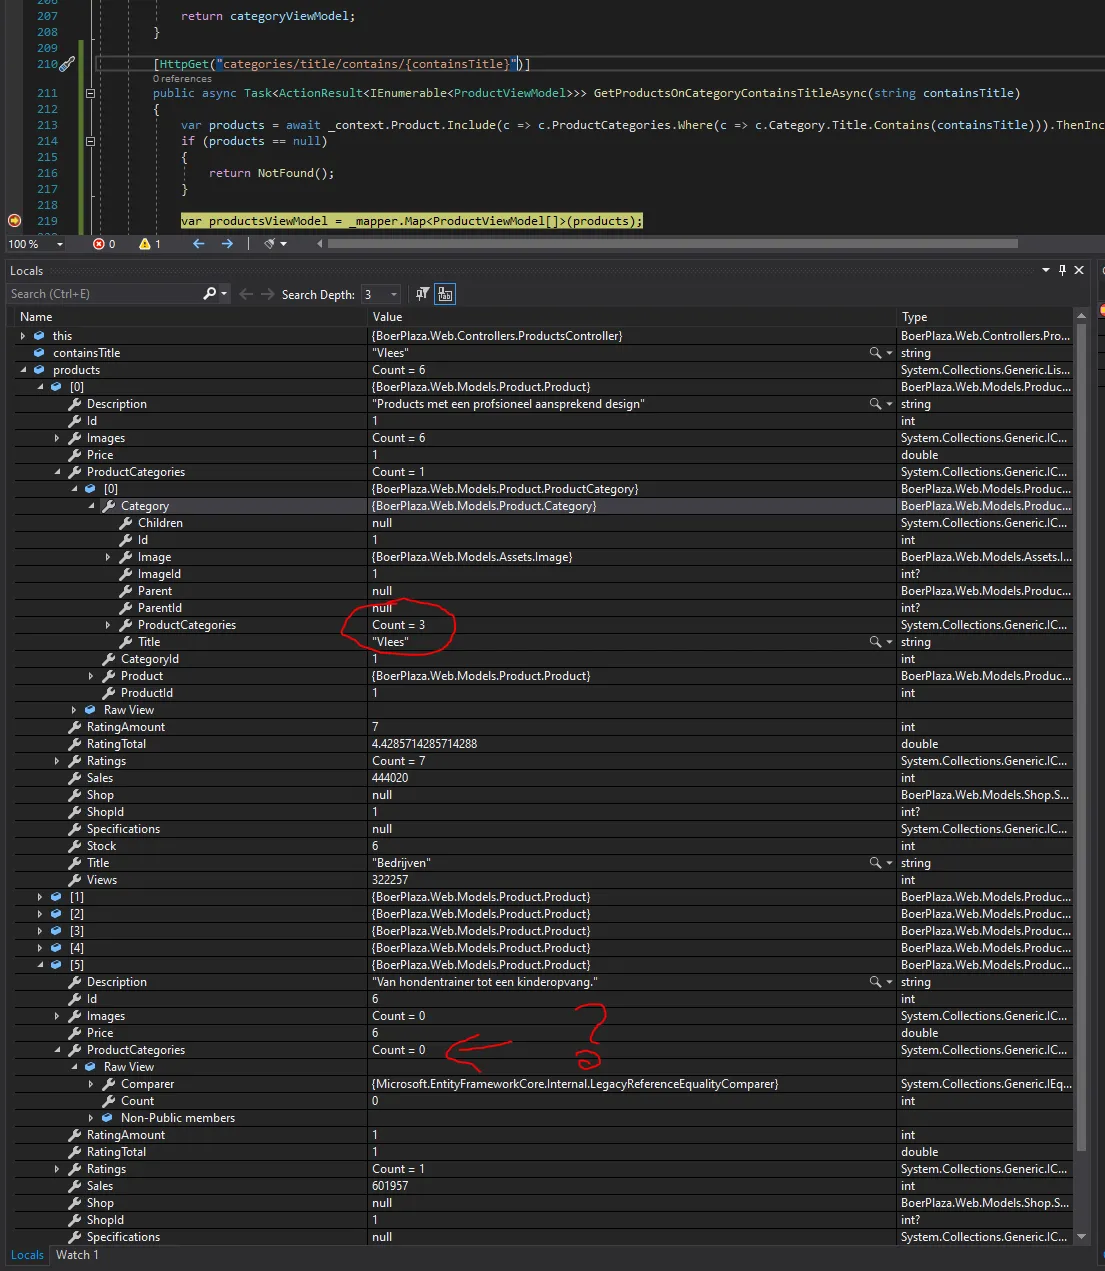Viewport: 1105px width, 1271px height.
Task: Open the Search Depth dropdown
Action: pos(393,294)
